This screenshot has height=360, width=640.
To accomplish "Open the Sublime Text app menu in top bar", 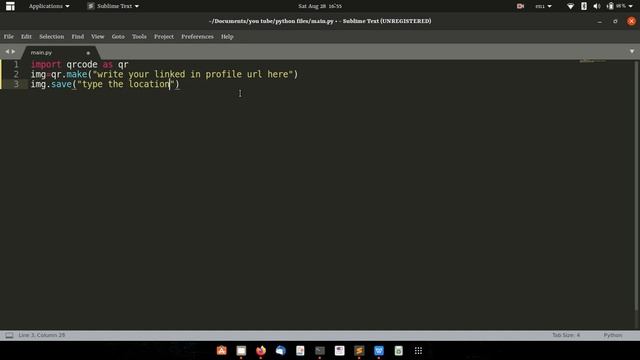I will (113, 6).
